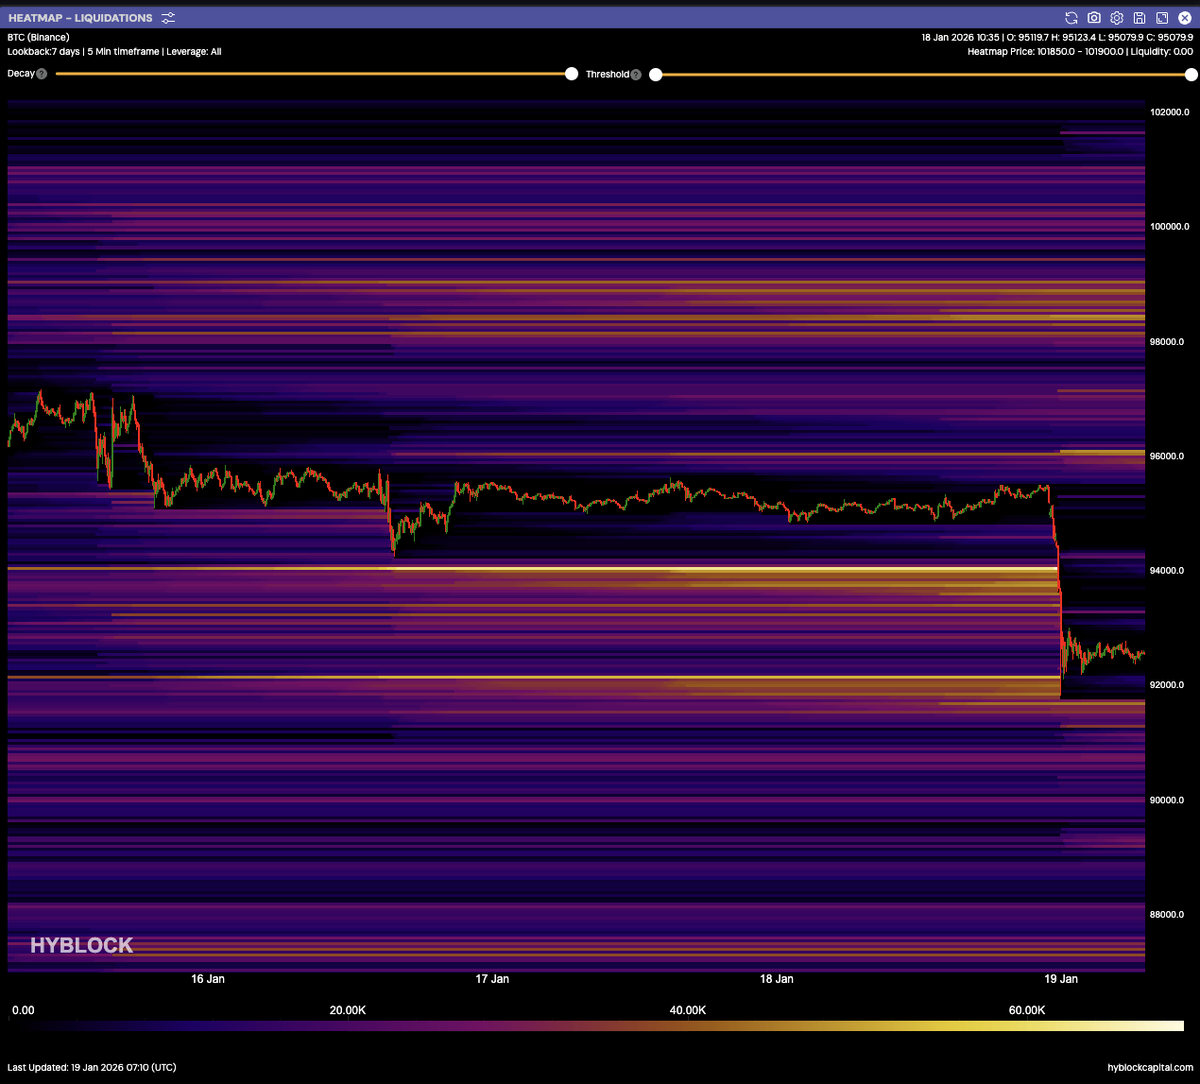Take a snapshot with the camera icon
The width and height of the screenshot is (1200, 1084).
(x=1095, y=18)
